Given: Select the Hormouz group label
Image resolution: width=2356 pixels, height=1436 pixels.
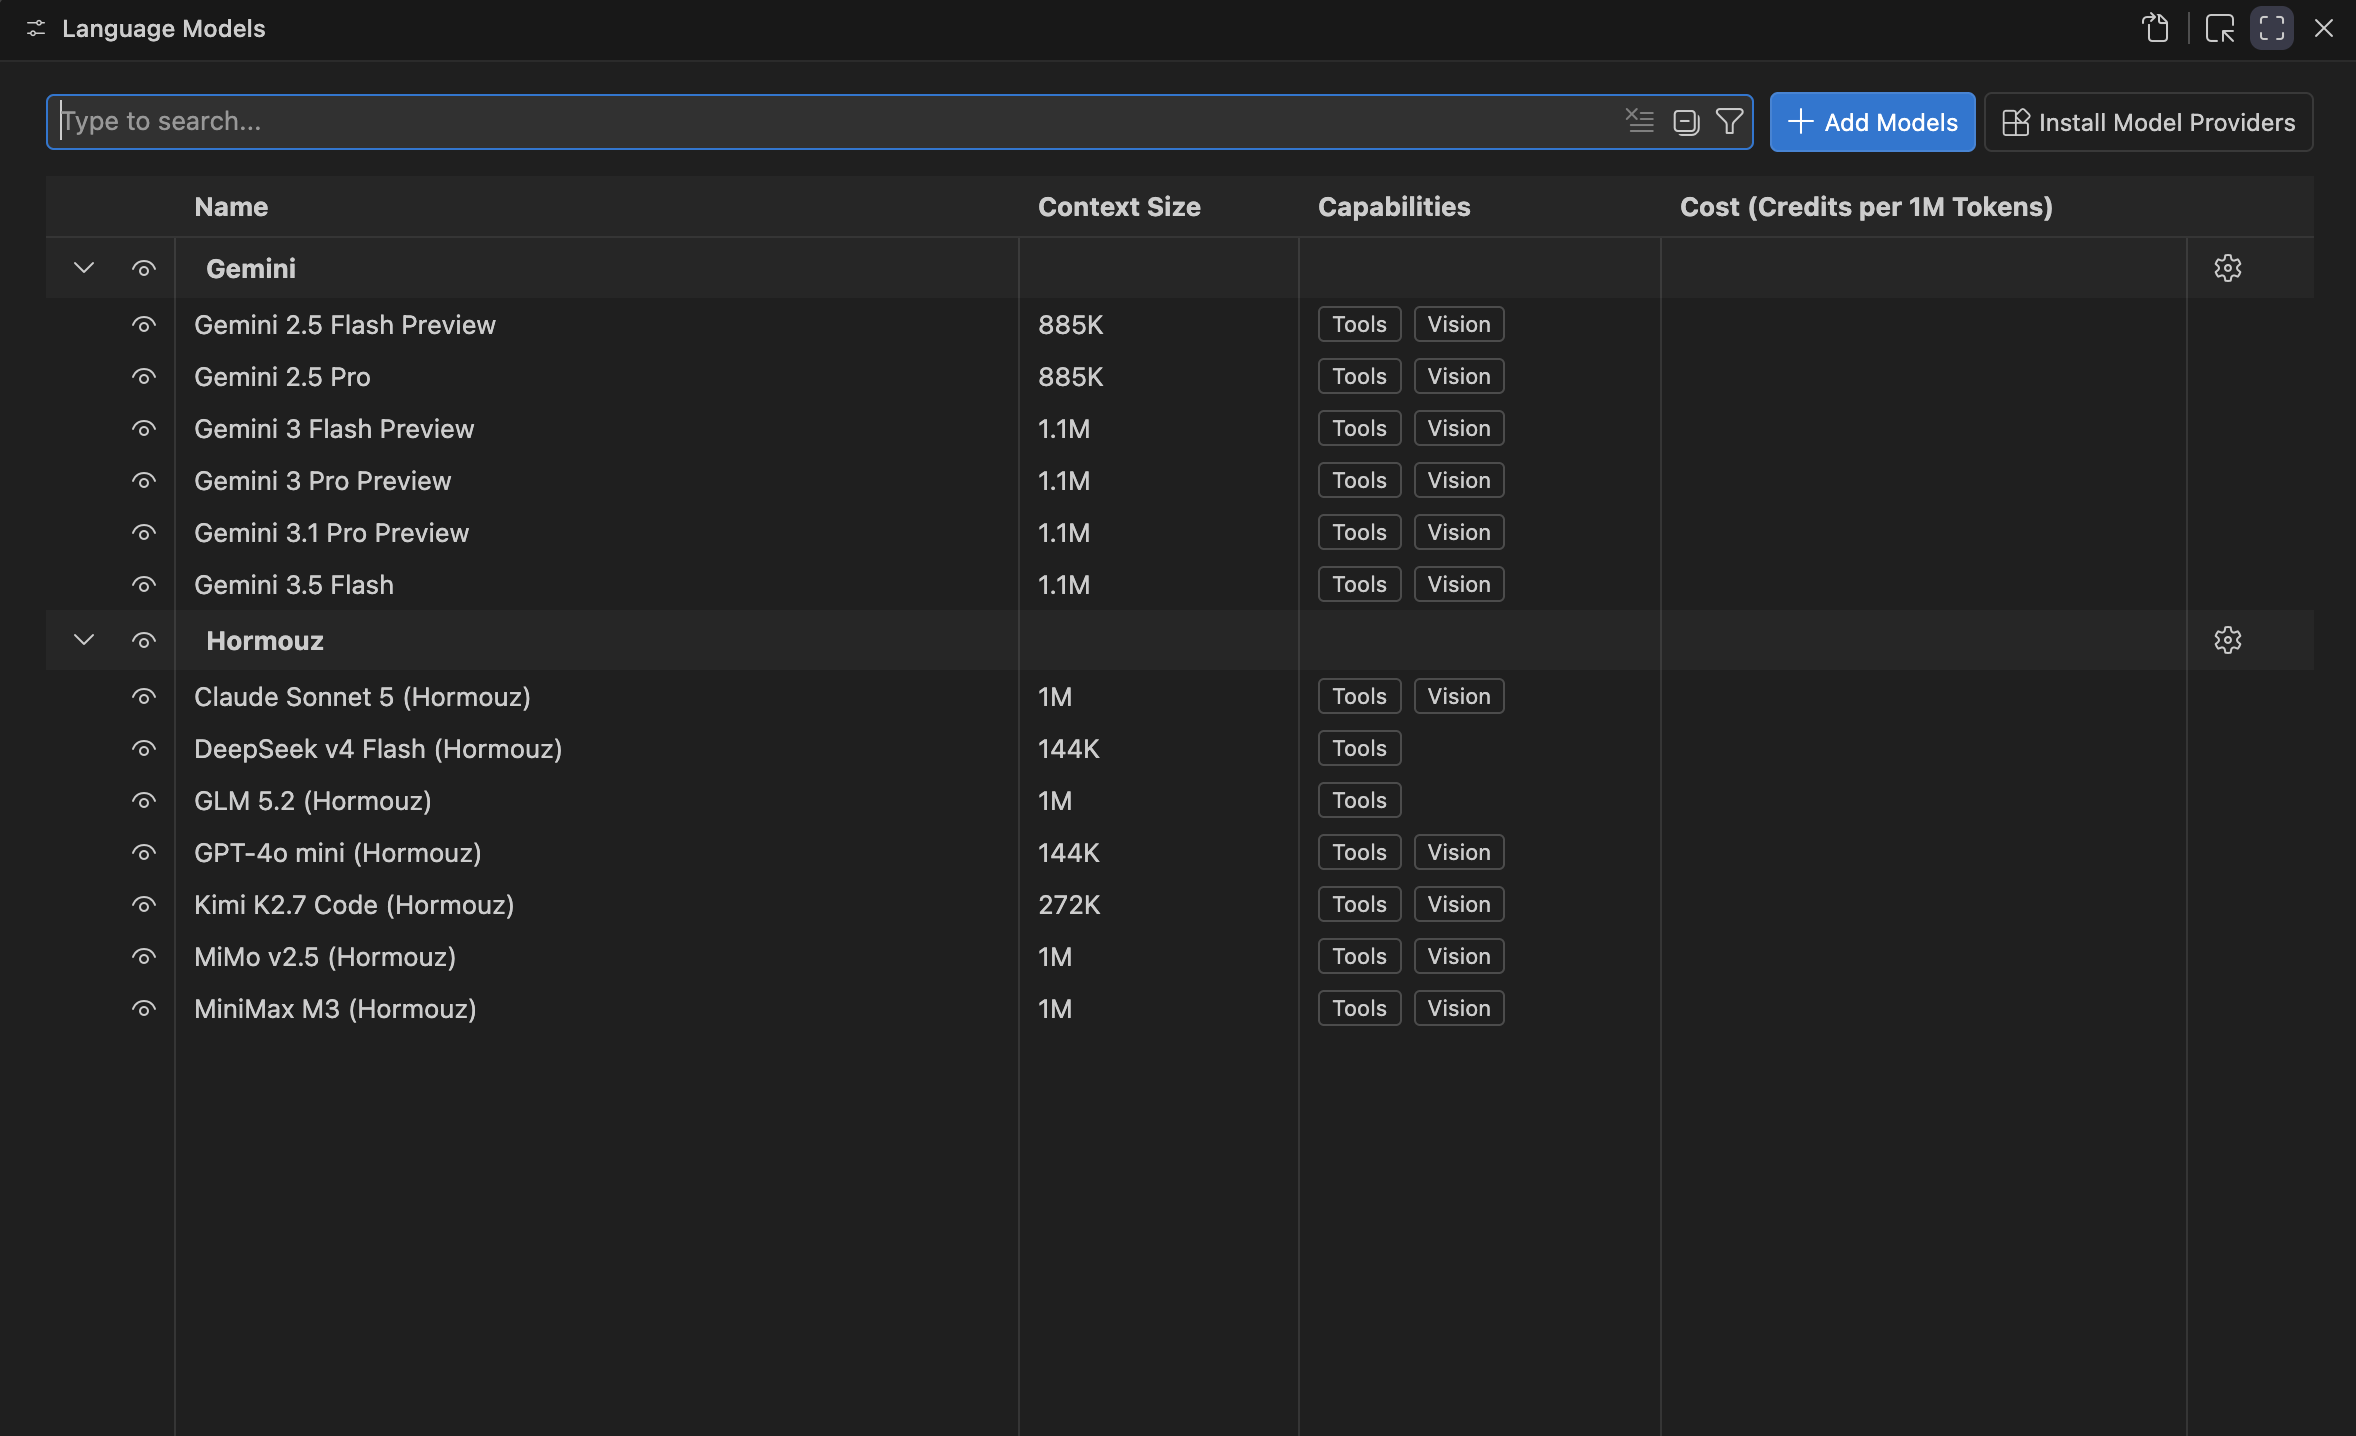Looking at the screenshot, I should click(265, 641).
